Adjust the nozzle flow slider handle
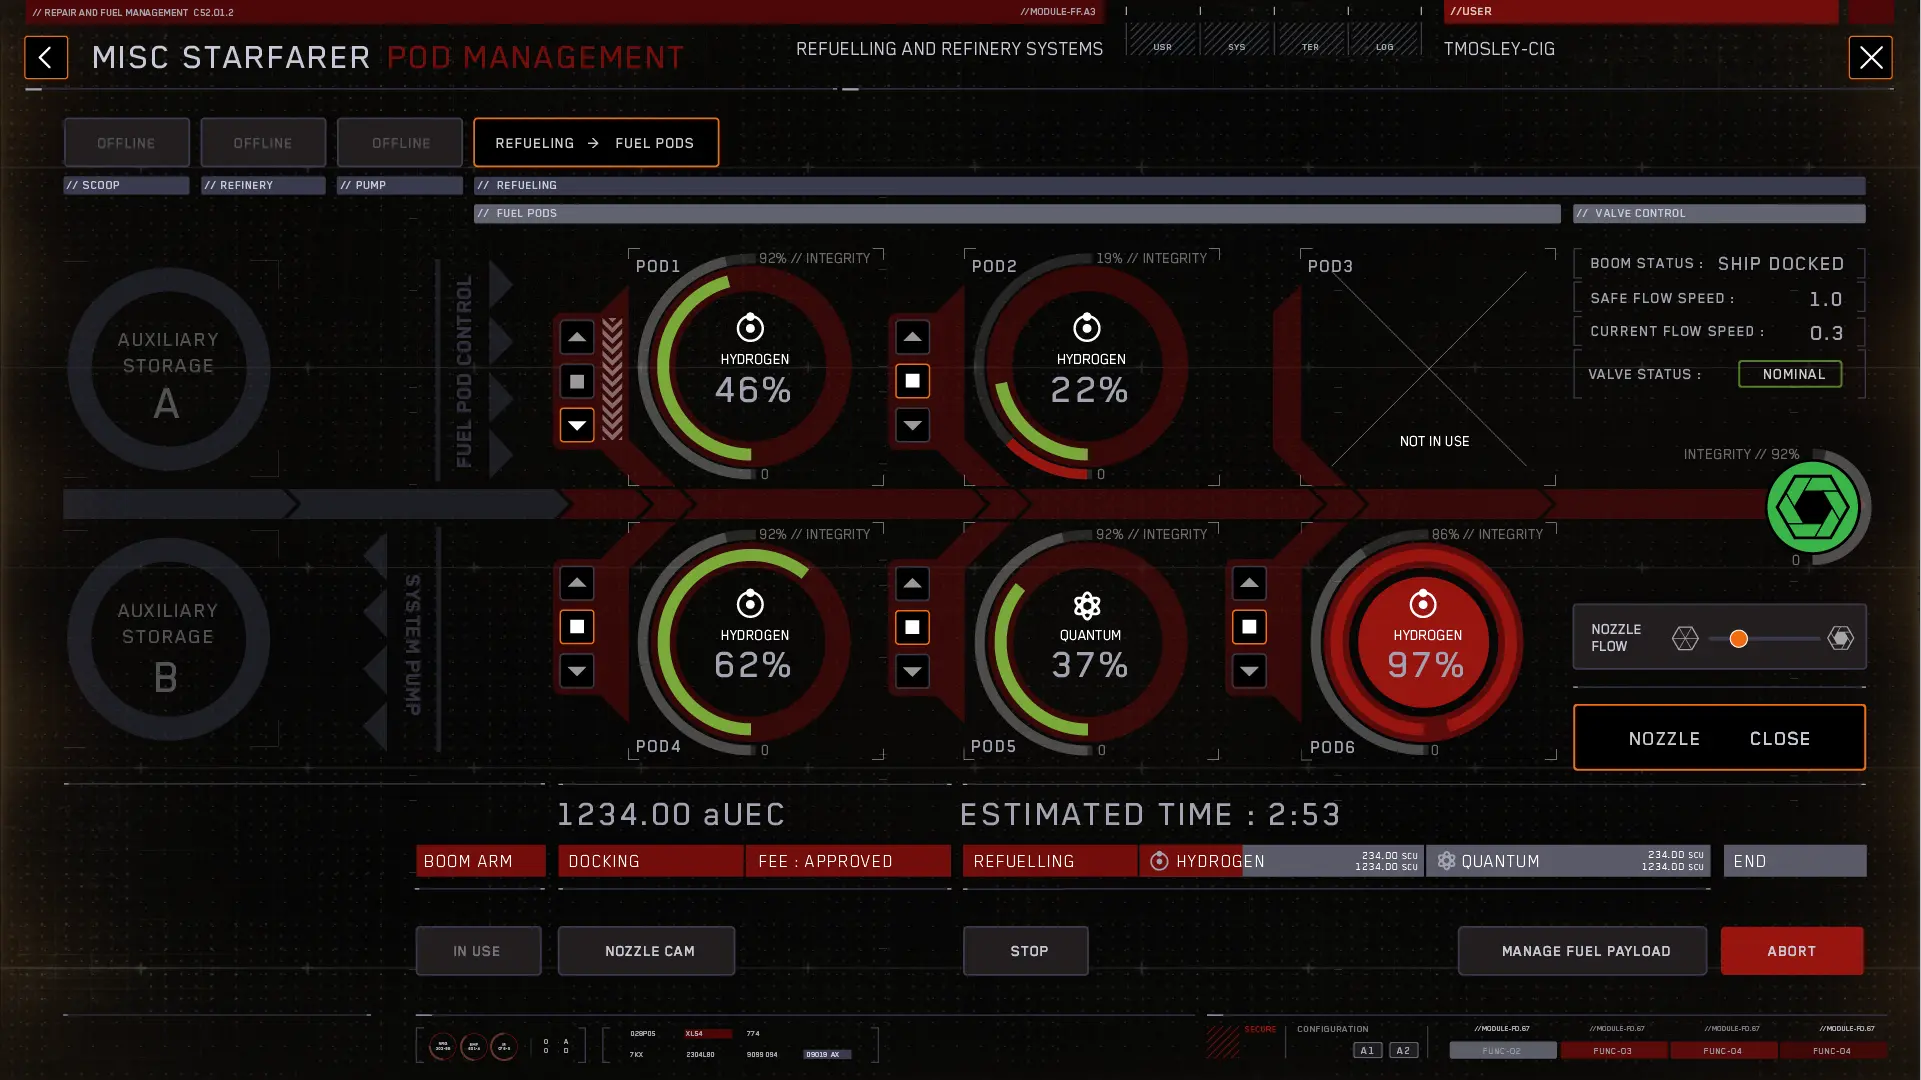Viewport: 1921px width, 1080px height. click(1738, 639)
